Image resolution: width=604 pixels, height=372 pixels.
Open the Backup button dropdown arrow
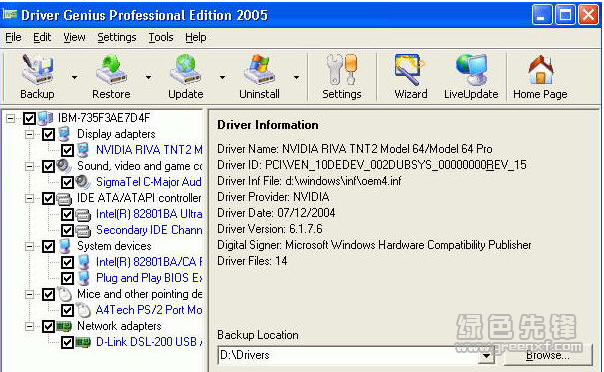click(x=74, y=77)
